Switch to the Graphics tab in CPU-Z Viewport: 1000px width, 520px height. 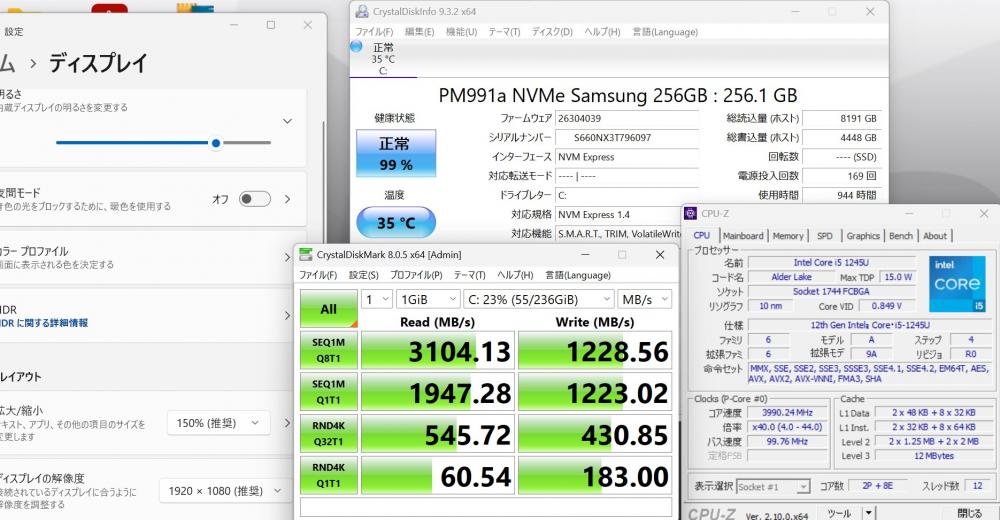point(863,235)
